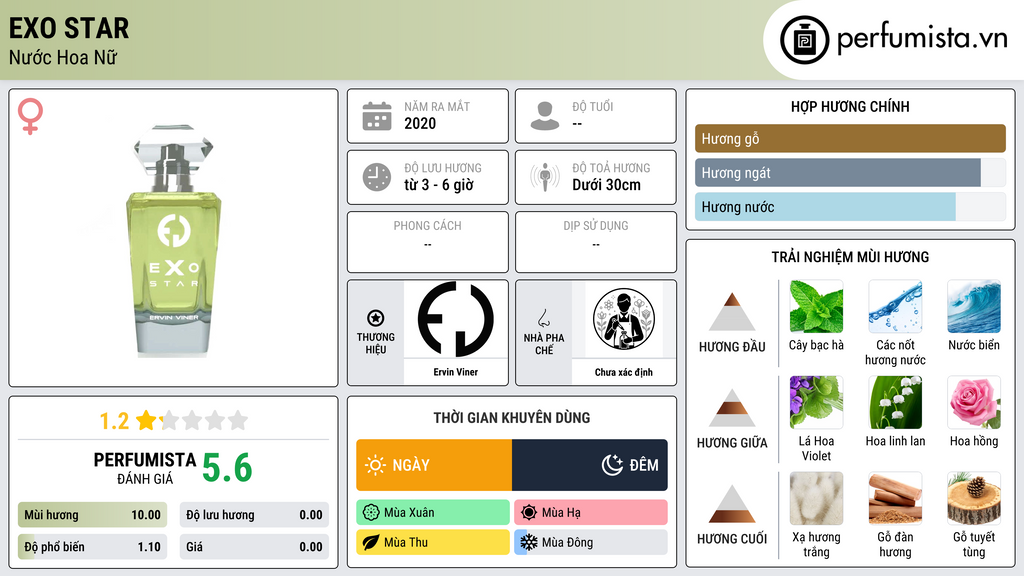The height and width of the screenshot is (576, 1024).
Task: Click the clock icon beside Độ lưu hương
Action: point(377,177)
